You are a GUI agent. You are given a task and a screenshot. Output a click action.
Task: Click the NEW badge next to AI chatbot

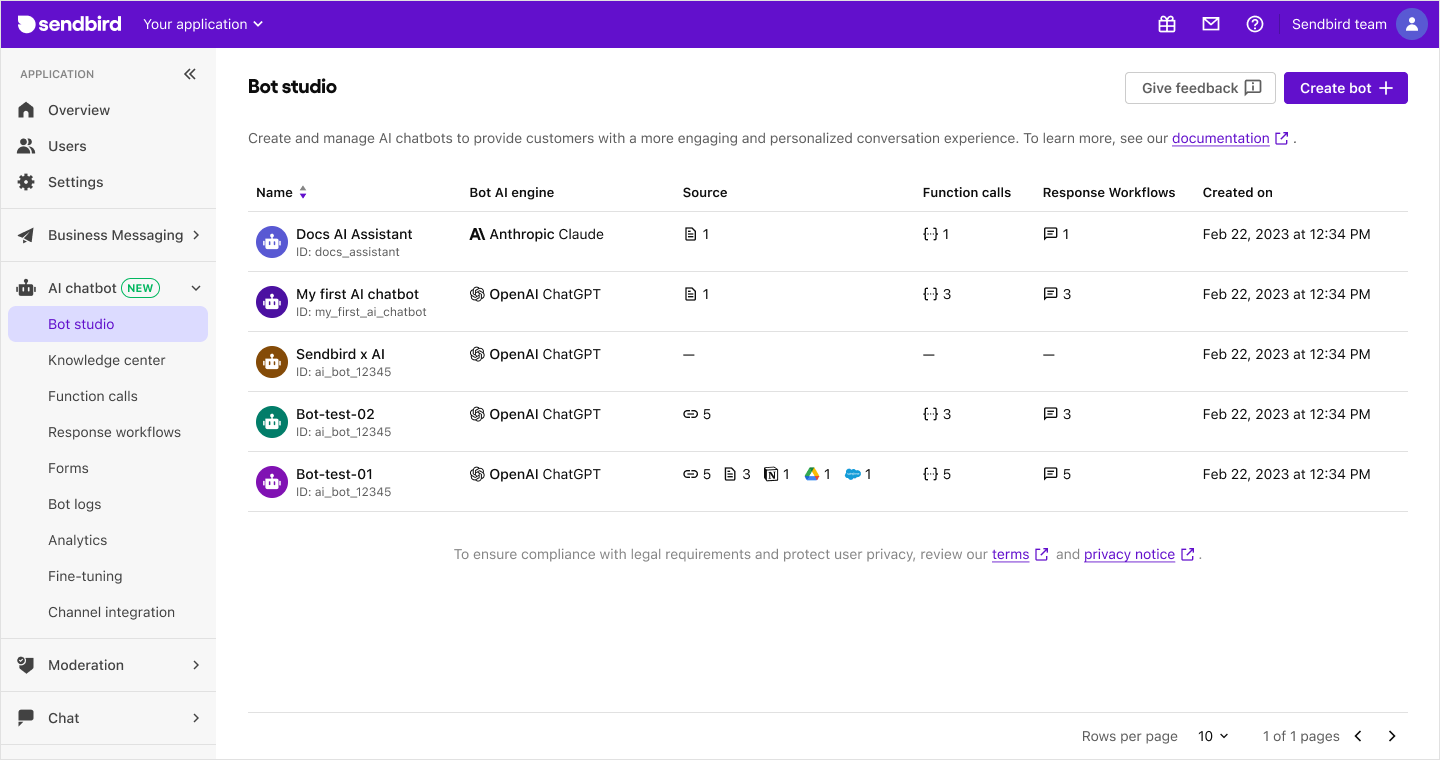click(x=140, y=288)
